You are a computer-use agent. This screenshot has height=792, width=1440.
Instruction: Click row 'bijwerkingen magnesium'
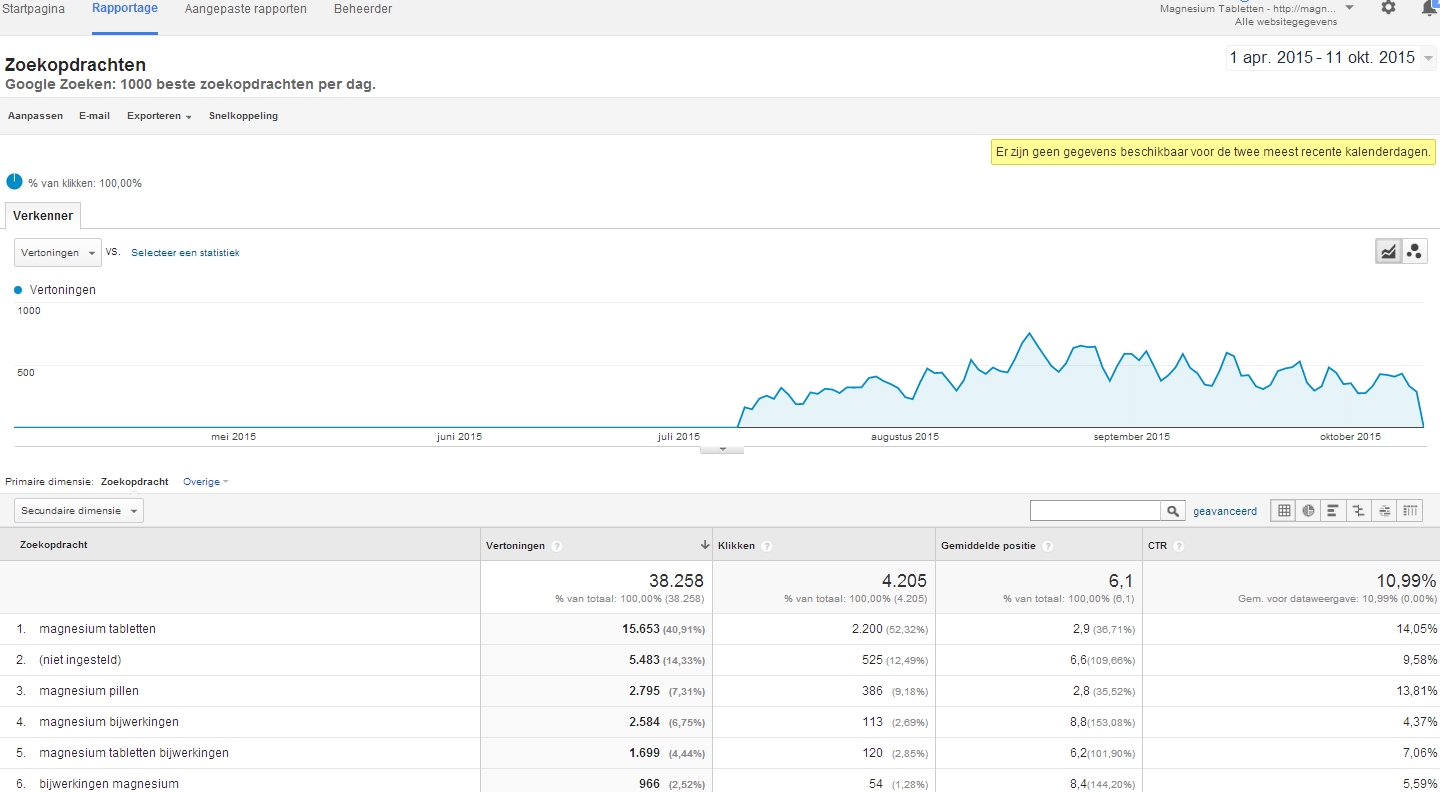pos(109,784)
